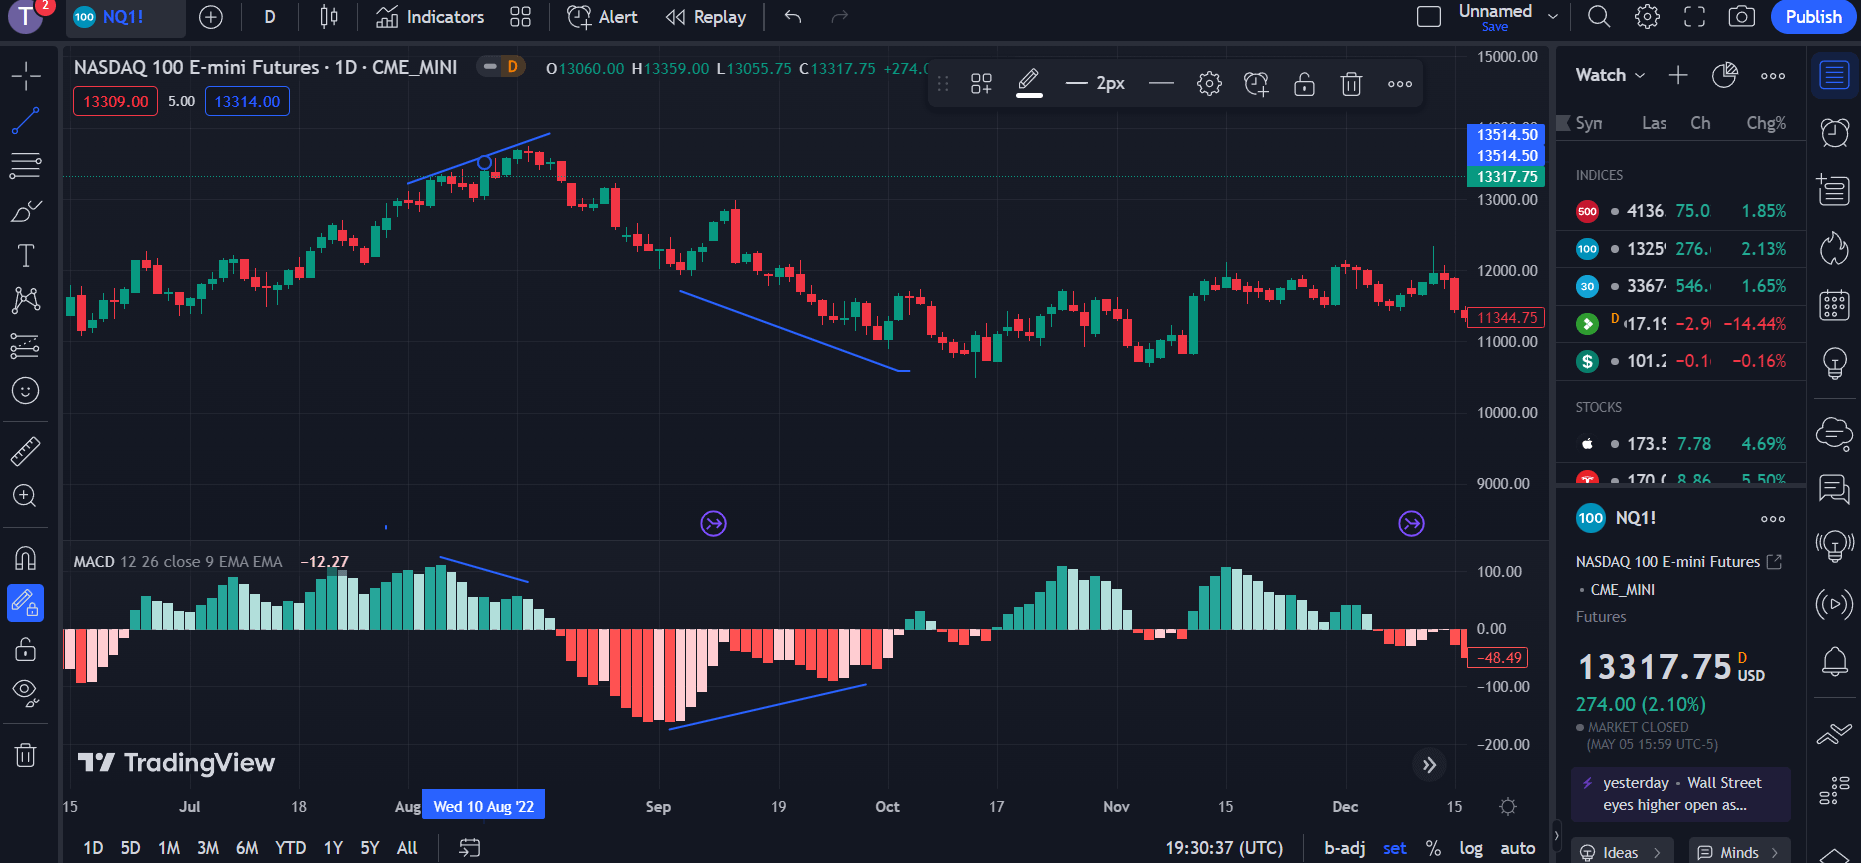Toggle magnet mode for drawings
Viewport: 1861px width, 863px height.
tap(26, 558)
